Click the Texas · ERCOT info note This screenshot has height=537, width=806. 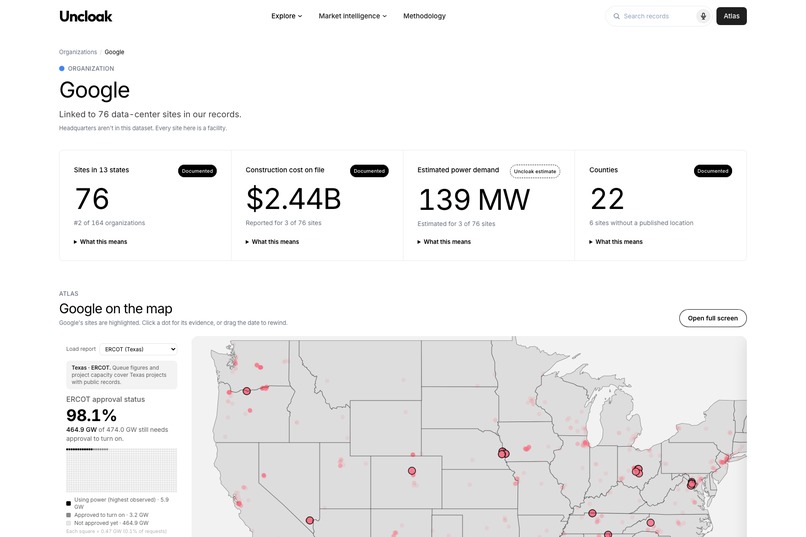click(121, 375)
